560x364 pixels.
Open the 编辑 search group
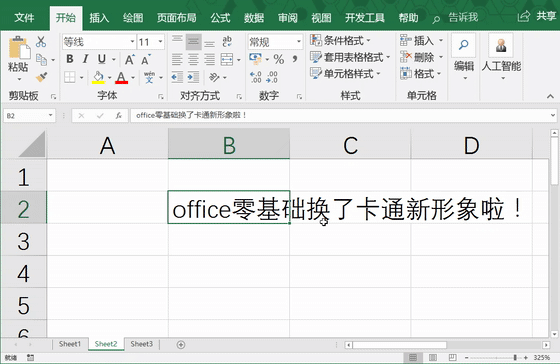point(464,57)
